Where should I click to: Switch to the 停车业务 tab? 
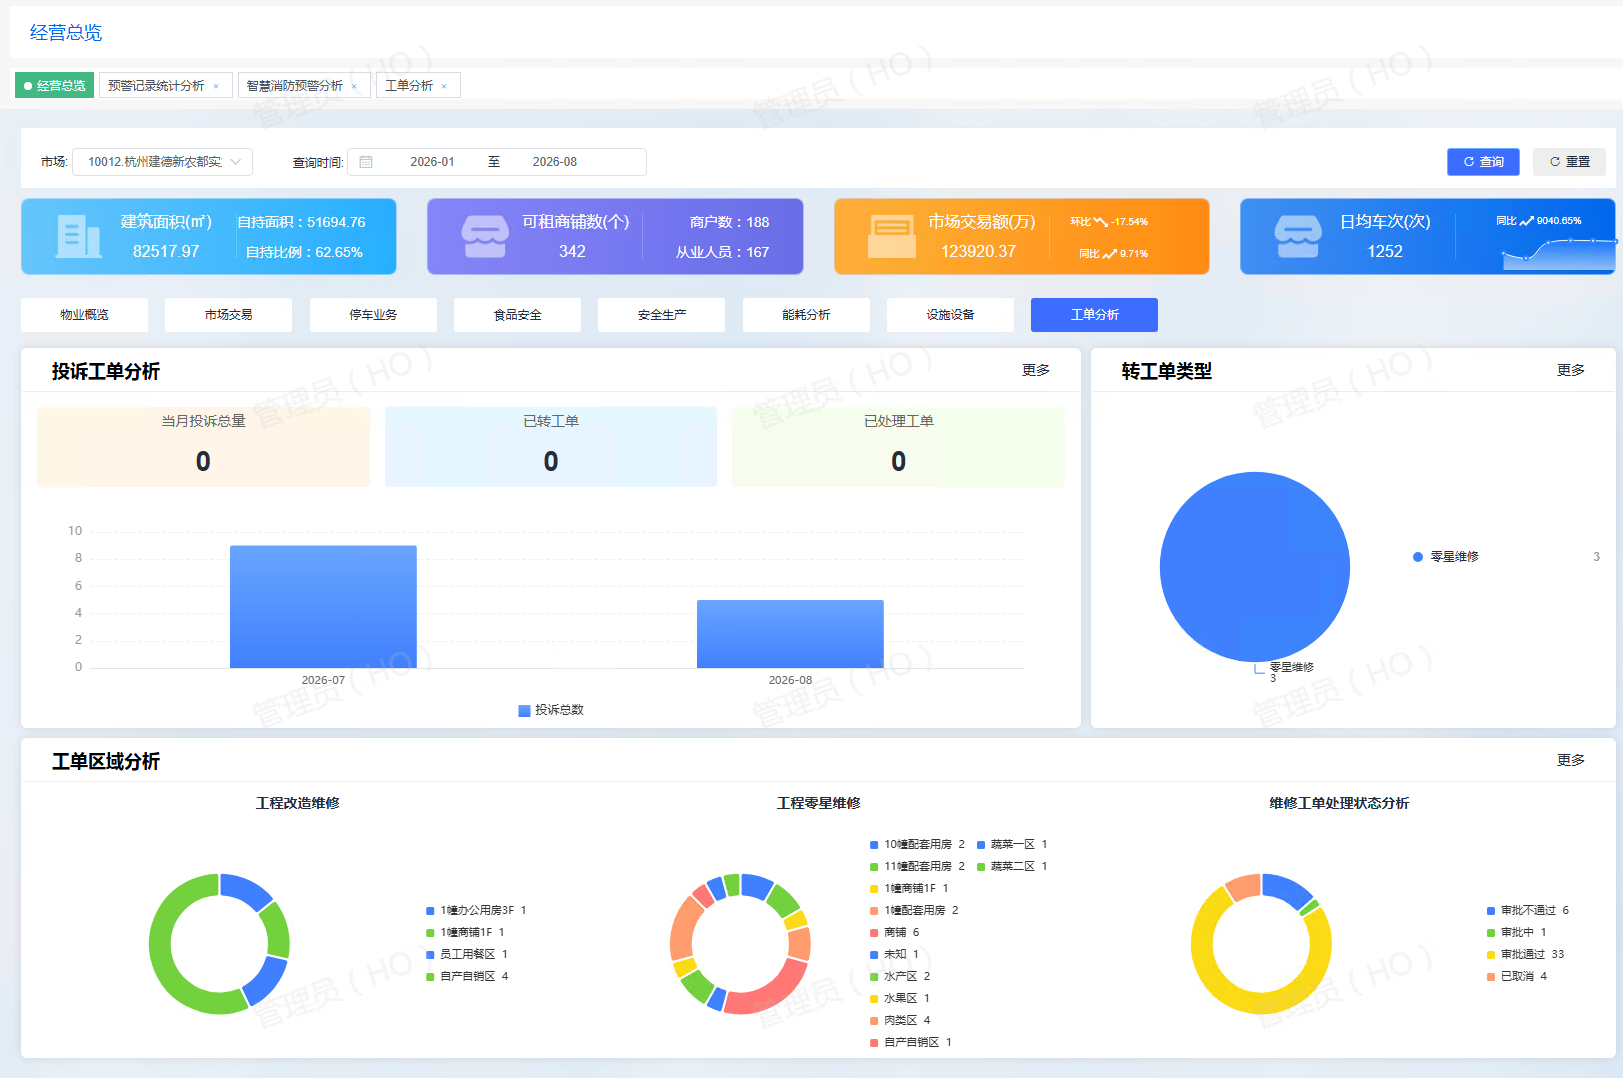tap(373, 315)
